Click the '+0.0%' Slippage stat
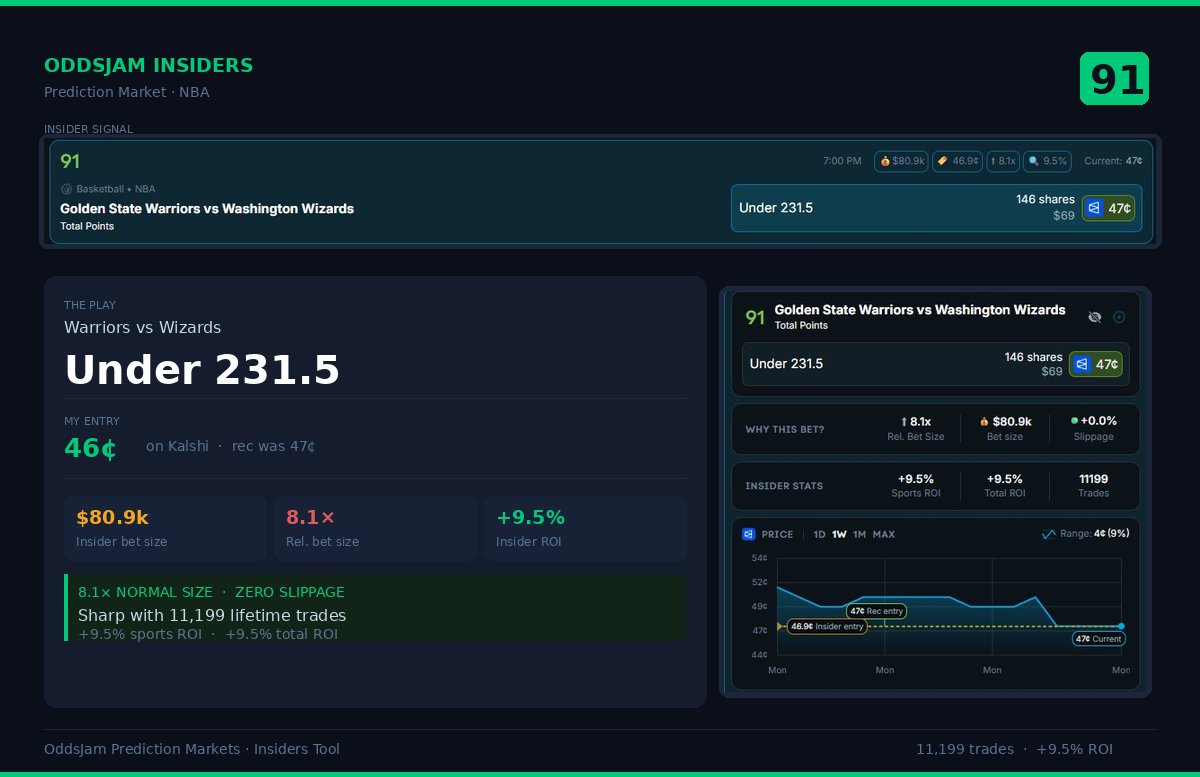The image size is (1200, 777). 1094,428
